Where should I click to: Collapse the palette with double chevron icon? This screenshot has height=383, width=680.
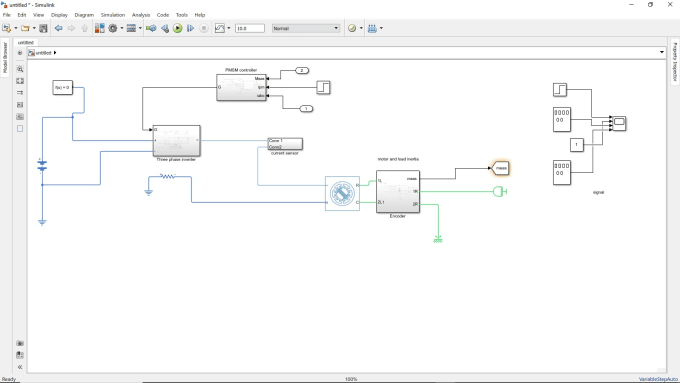click(x=20, y=367)
